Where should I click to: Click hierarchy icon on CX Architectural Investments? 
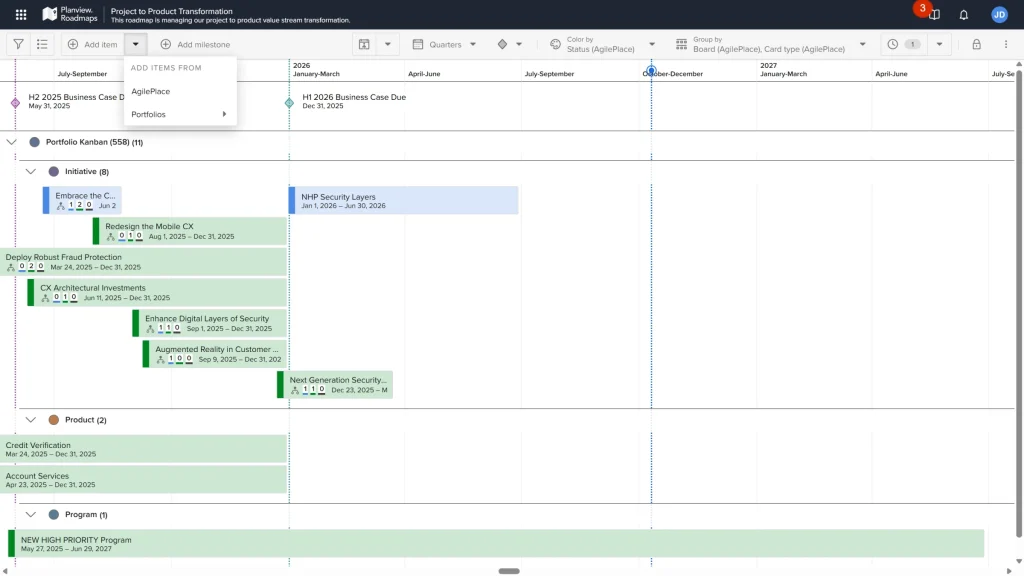(x=45, y=298)
